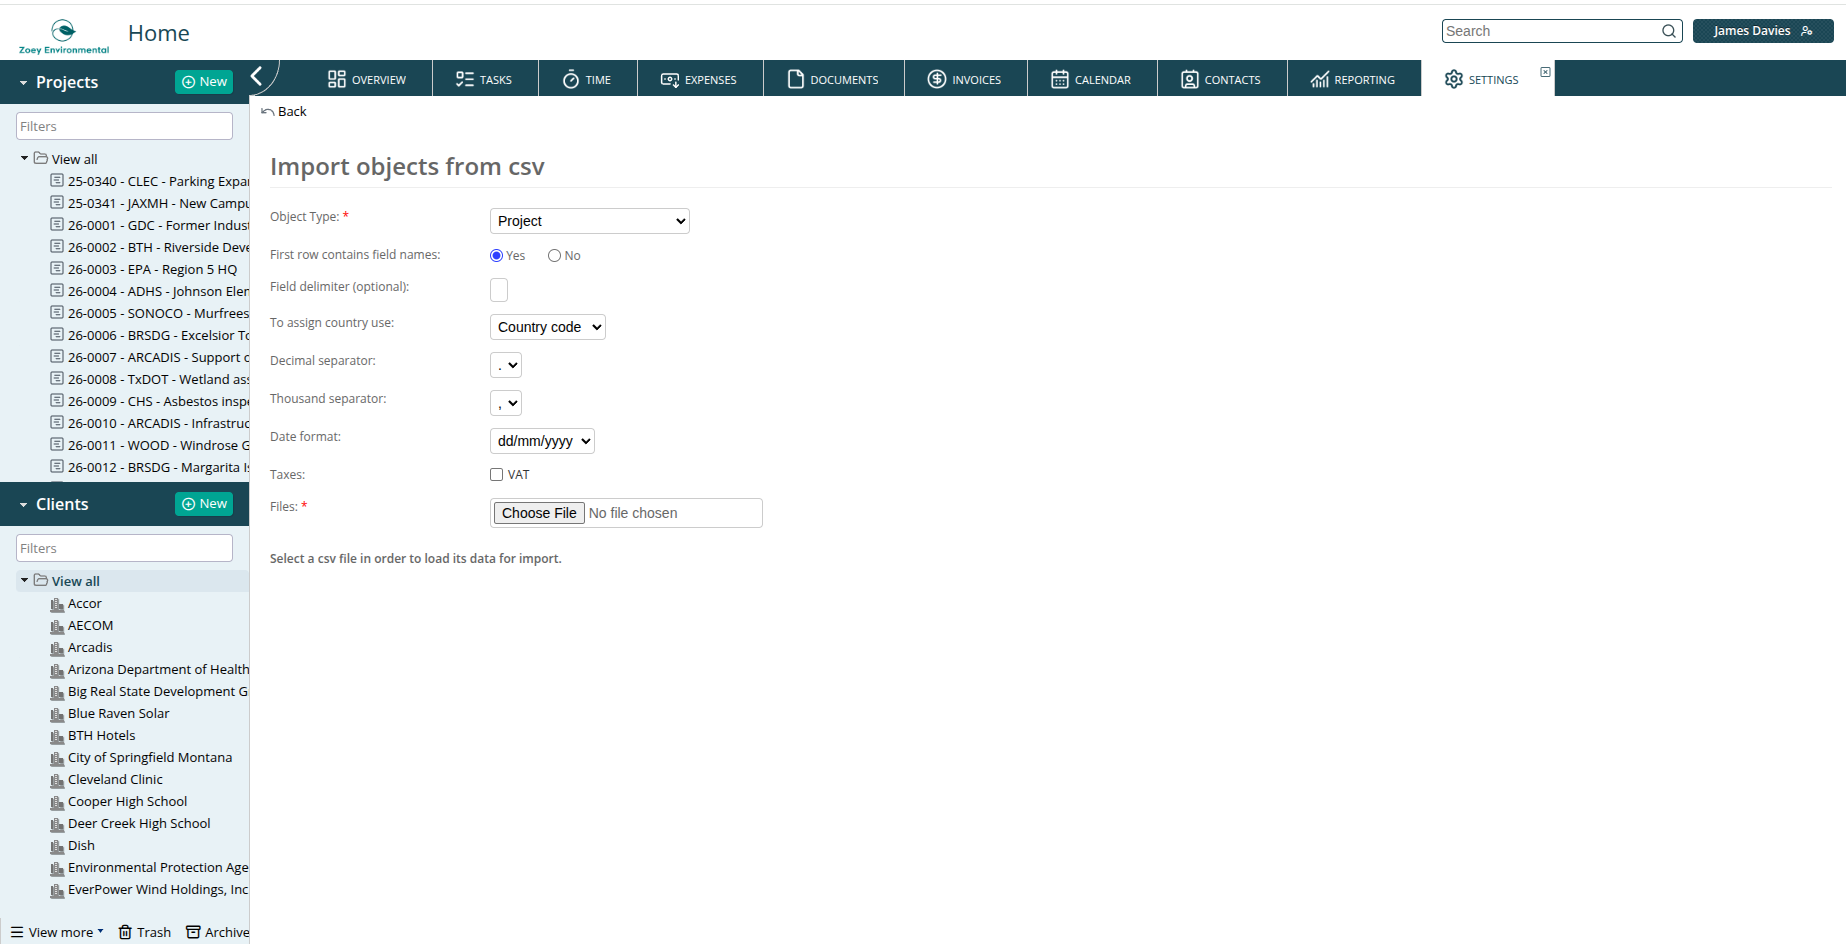Click the Zoey Environmental logo

coord(64,36)
